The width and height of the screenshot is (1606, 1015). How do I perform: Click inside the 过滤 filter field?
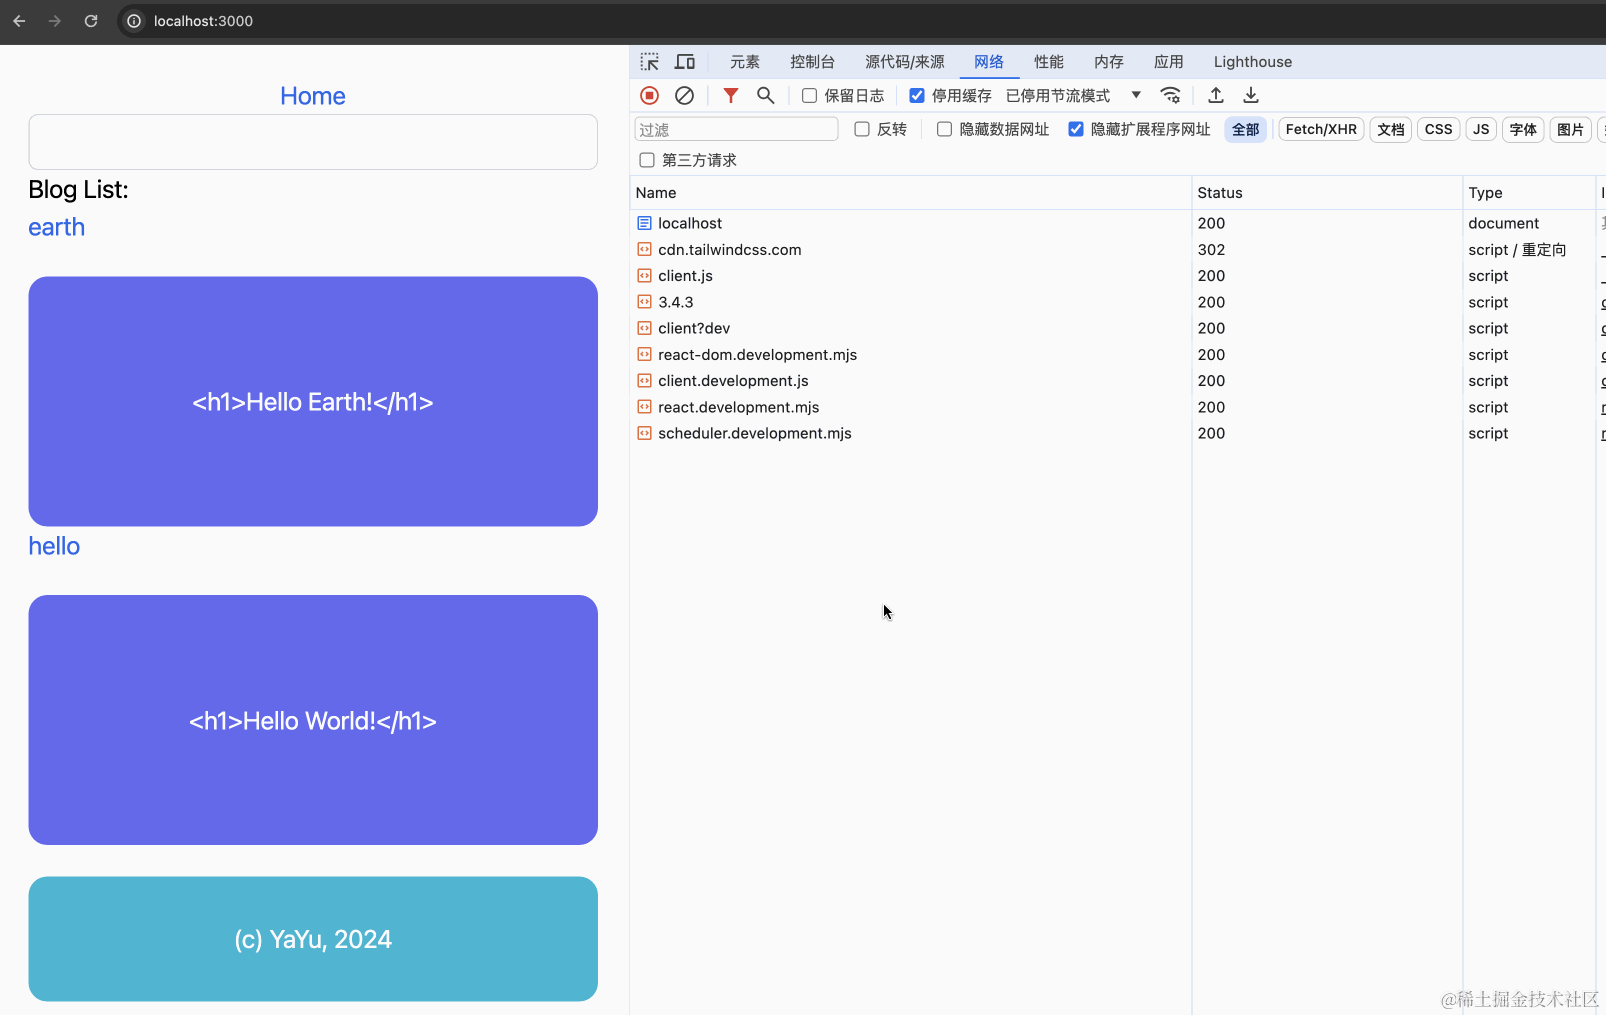[x=735, y=129]
